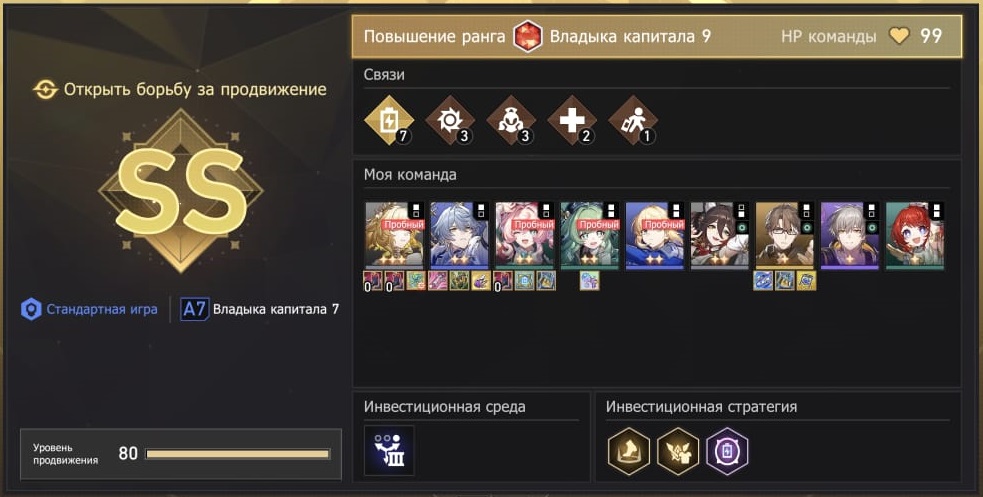The height and width of the screenshot is (497, 983).
Task: Select the red-haired character at row end
Action: (915, 236)
